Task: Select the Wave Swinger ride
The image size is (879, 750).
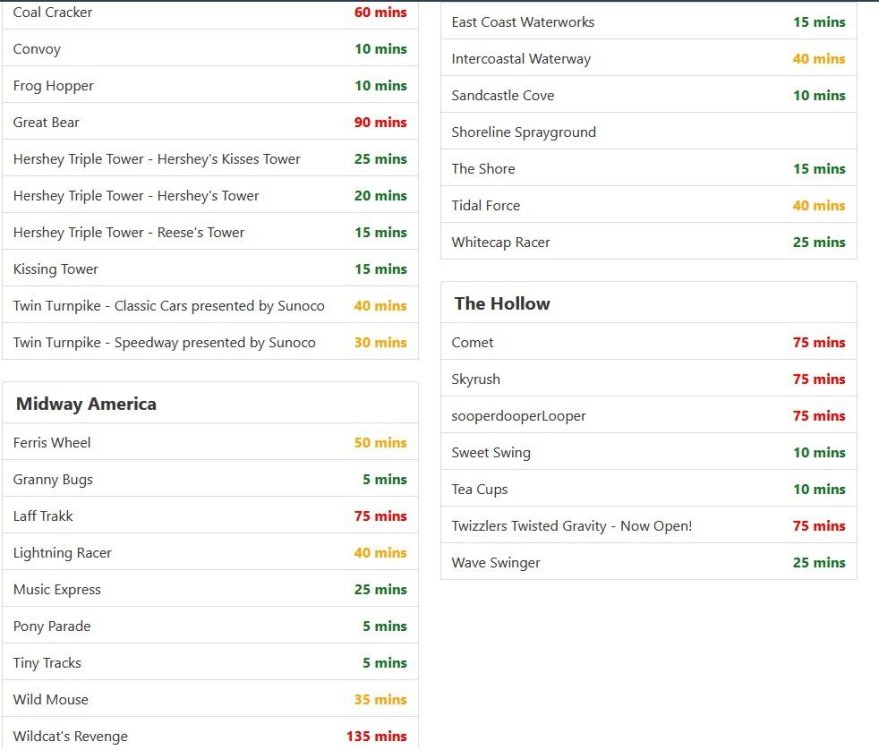Action: click(496, 563)
